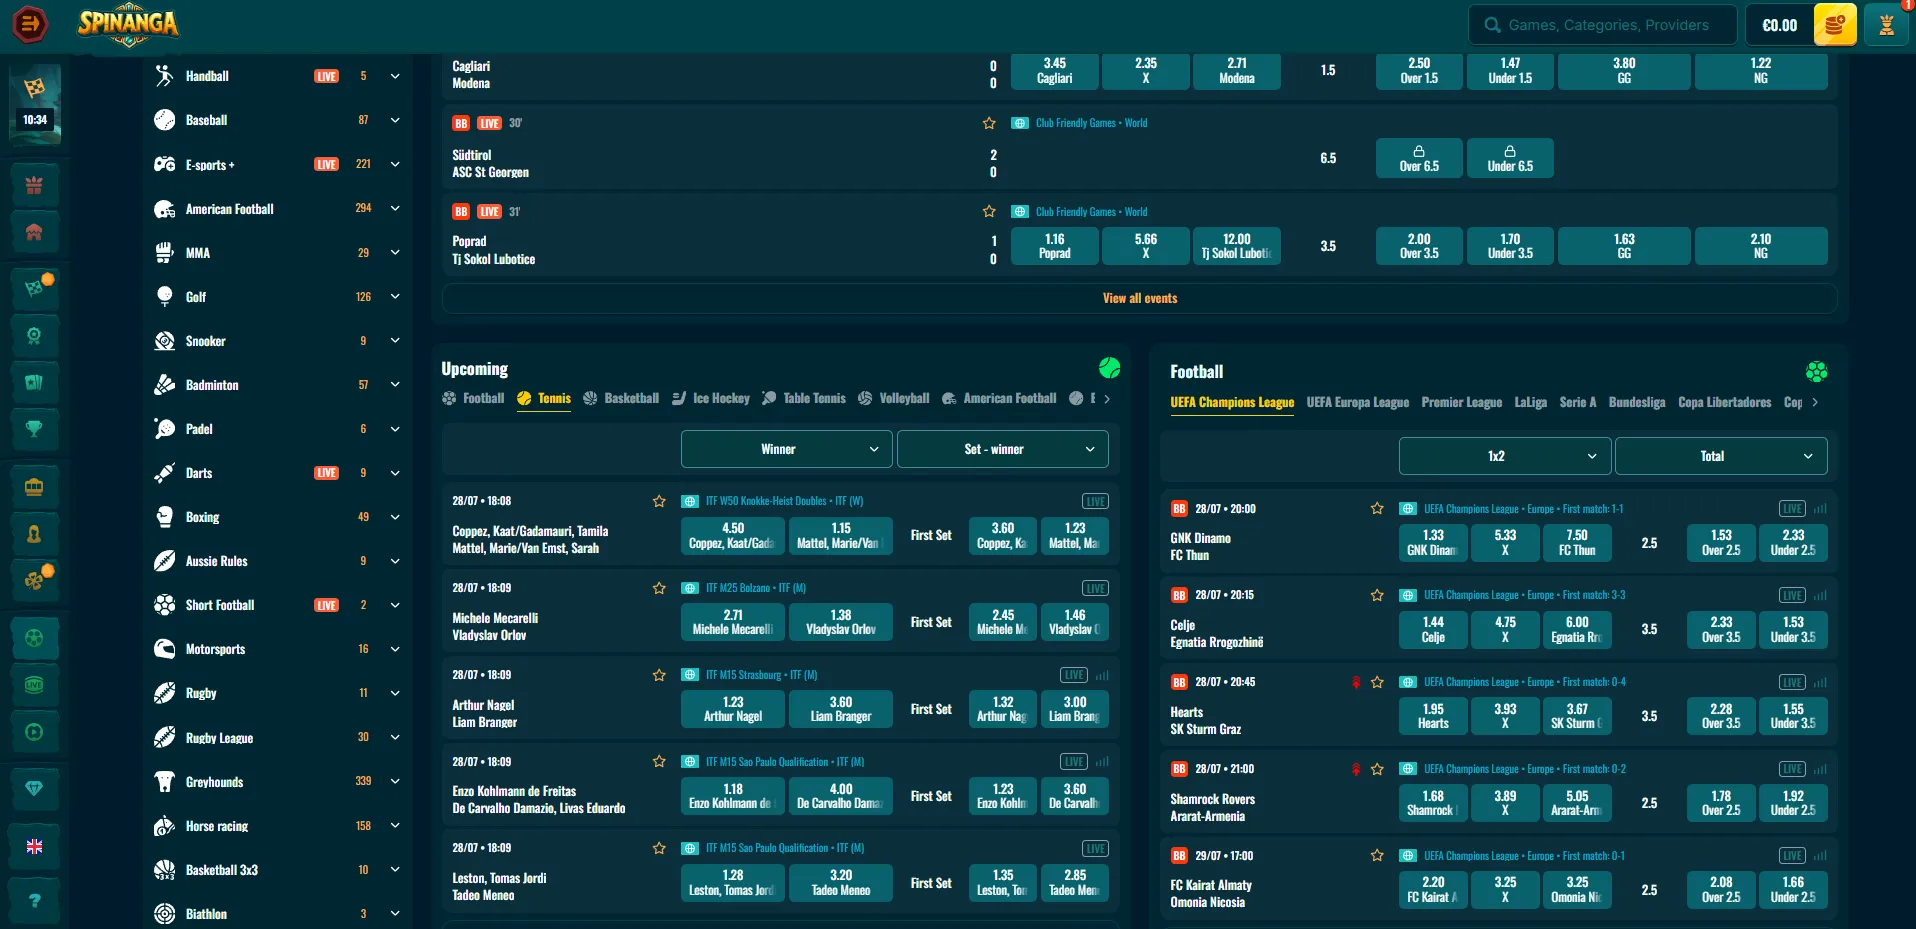Screen dimensions: 1916x929
Task: Click the Greyhounds icon
Action: pos(165,782)
